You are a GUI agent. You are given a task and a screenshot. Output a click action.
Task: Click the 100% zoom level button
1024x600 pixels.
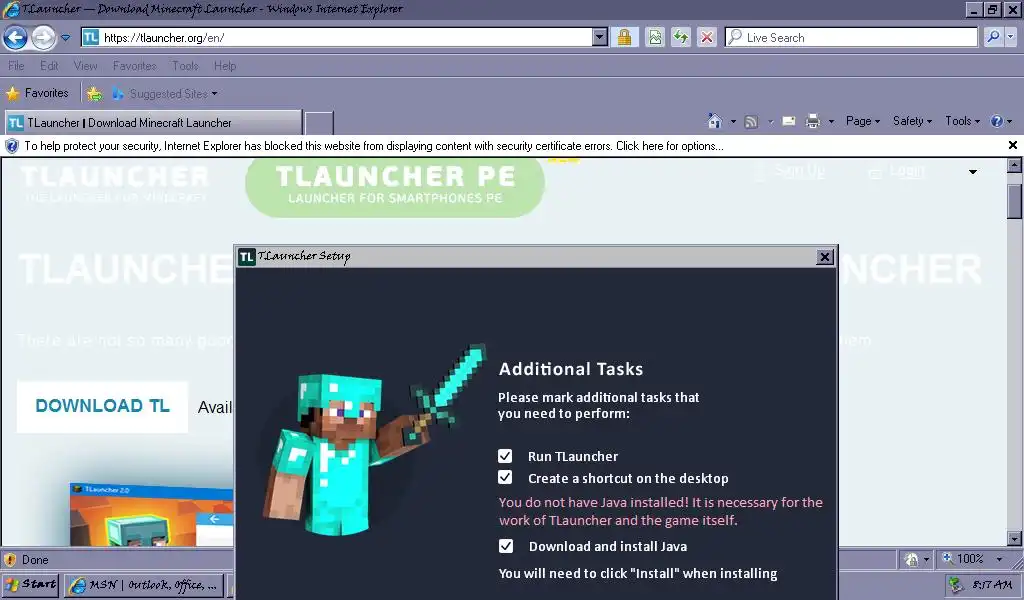click(x=963, y=559)
